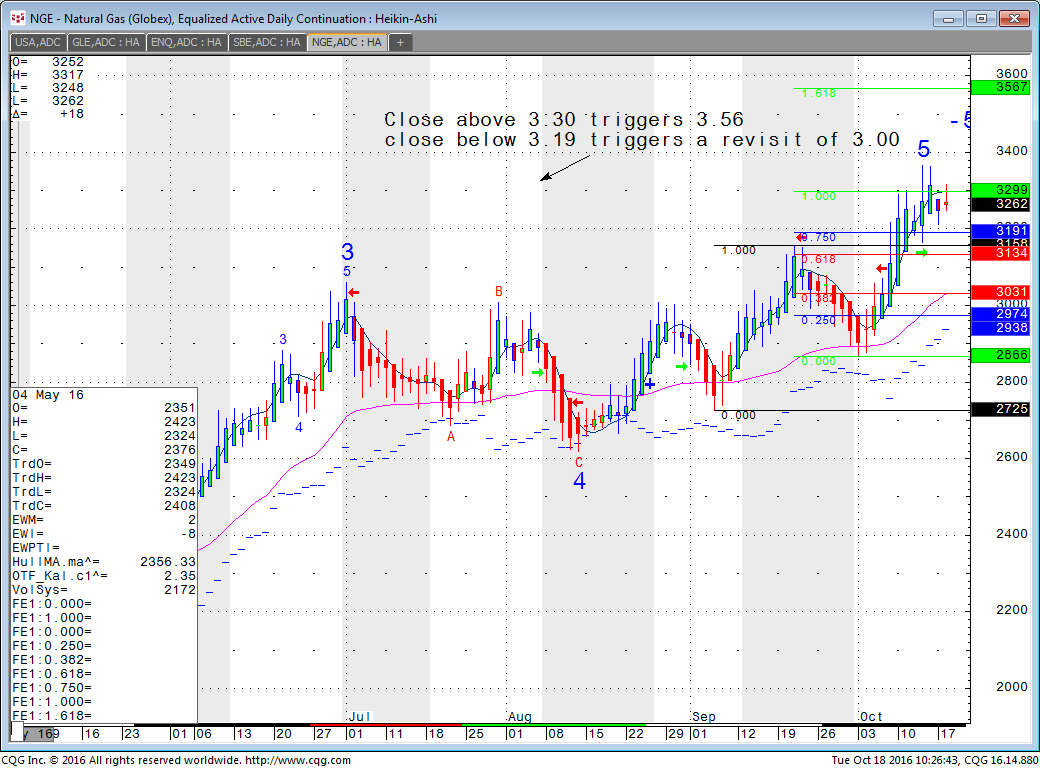Viewport: 1040px width, 768px height.
Task: Click the green arrow marker near Sep 01
Action: pyautogui.click(x=682, y=367)
